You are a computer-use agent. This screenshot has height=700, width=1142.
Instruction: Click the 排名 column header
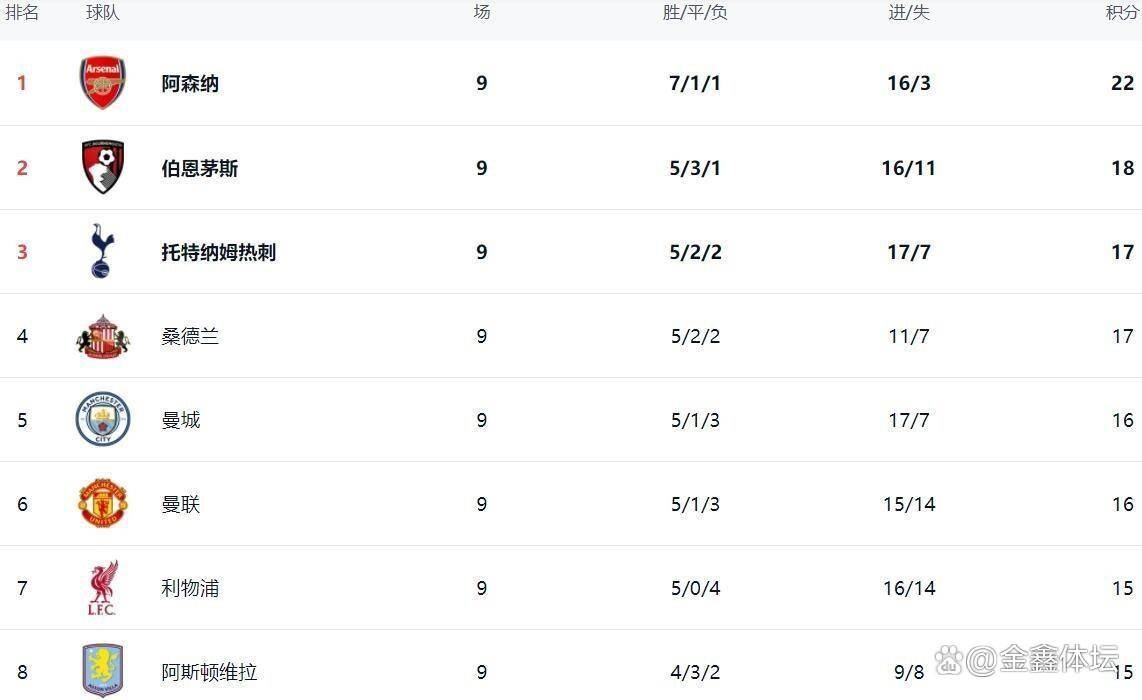22,13
